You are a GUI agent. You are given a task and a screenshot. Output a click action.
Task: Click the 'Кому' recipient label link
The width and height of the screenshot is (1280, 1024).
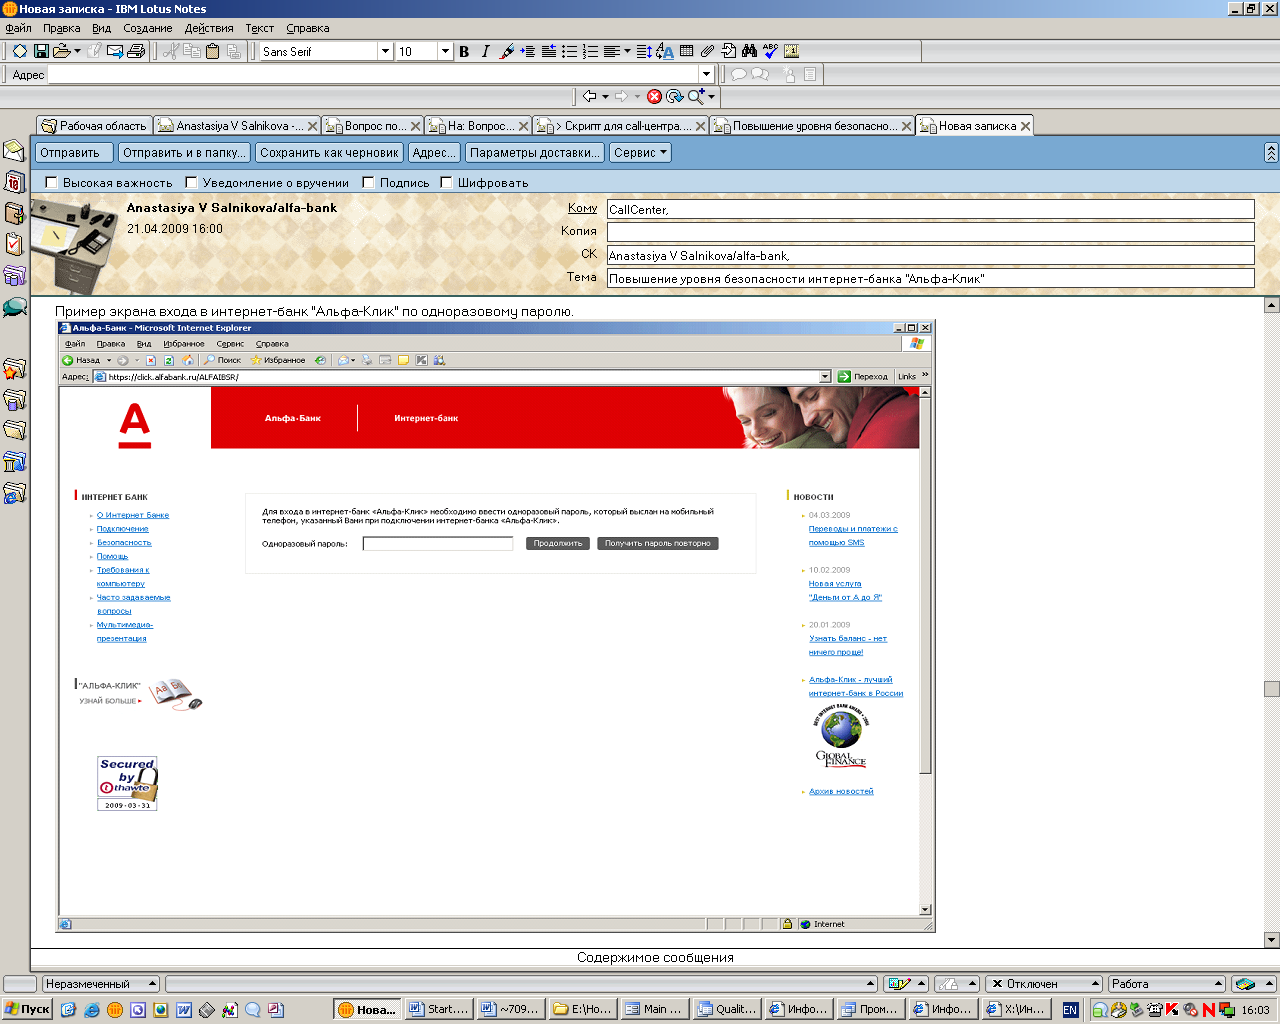[582, 208]
